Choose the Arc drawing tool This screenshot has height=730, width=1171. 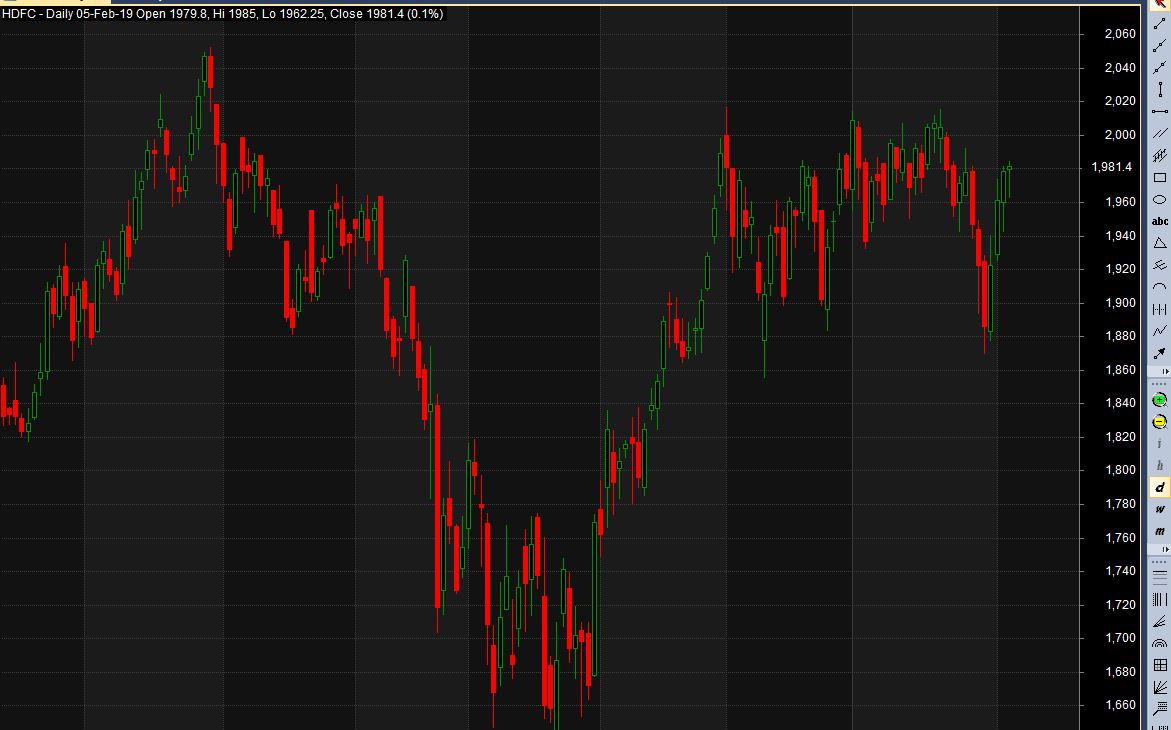pyautogui.click(x=1160, y=287)
